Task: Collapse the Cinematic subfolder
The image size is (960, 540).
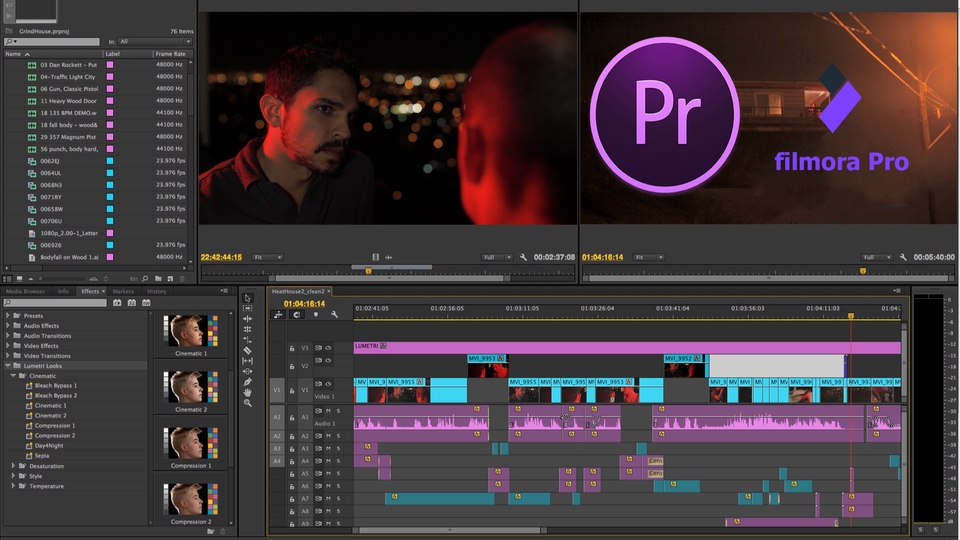Action: pyautogui.click(x=13, y=376)
